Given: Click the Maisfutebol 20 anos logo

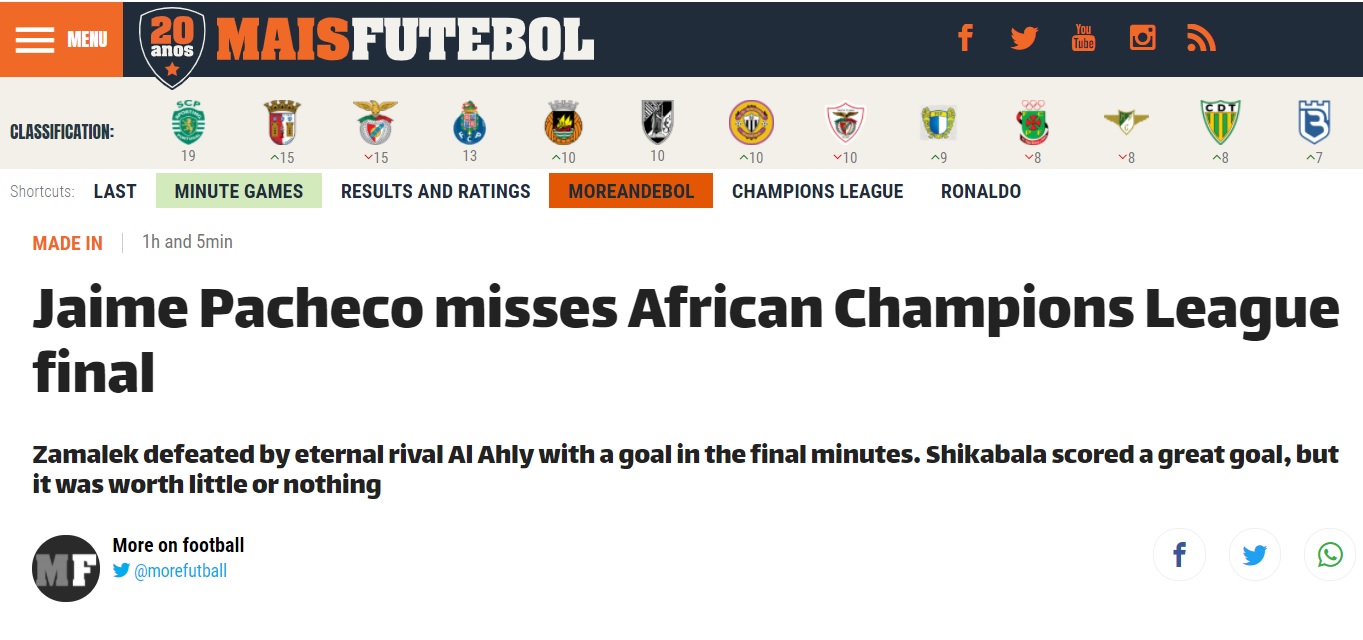Looking at the screenshot, I should 367,43.
